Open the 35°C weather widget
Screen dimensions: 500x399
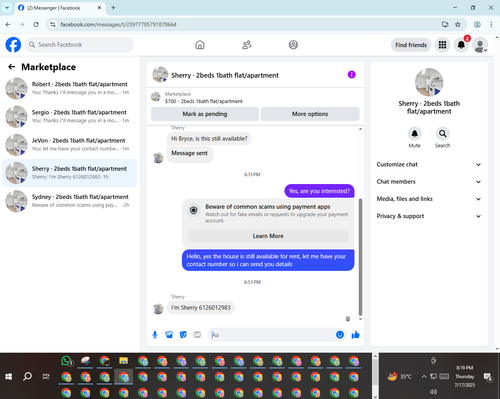[x=399, y=377]
